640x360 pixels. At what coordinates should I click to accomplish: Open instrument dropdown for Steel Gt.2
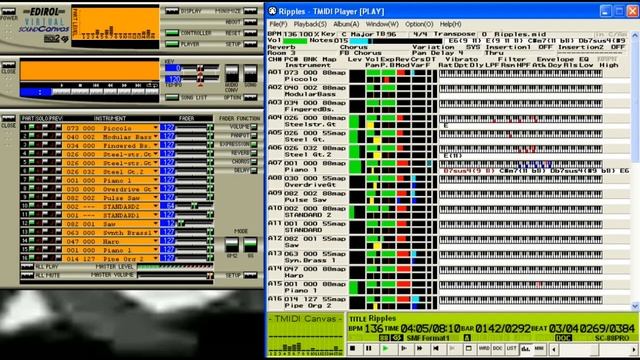pyautogui.click(x=156, y=171)
